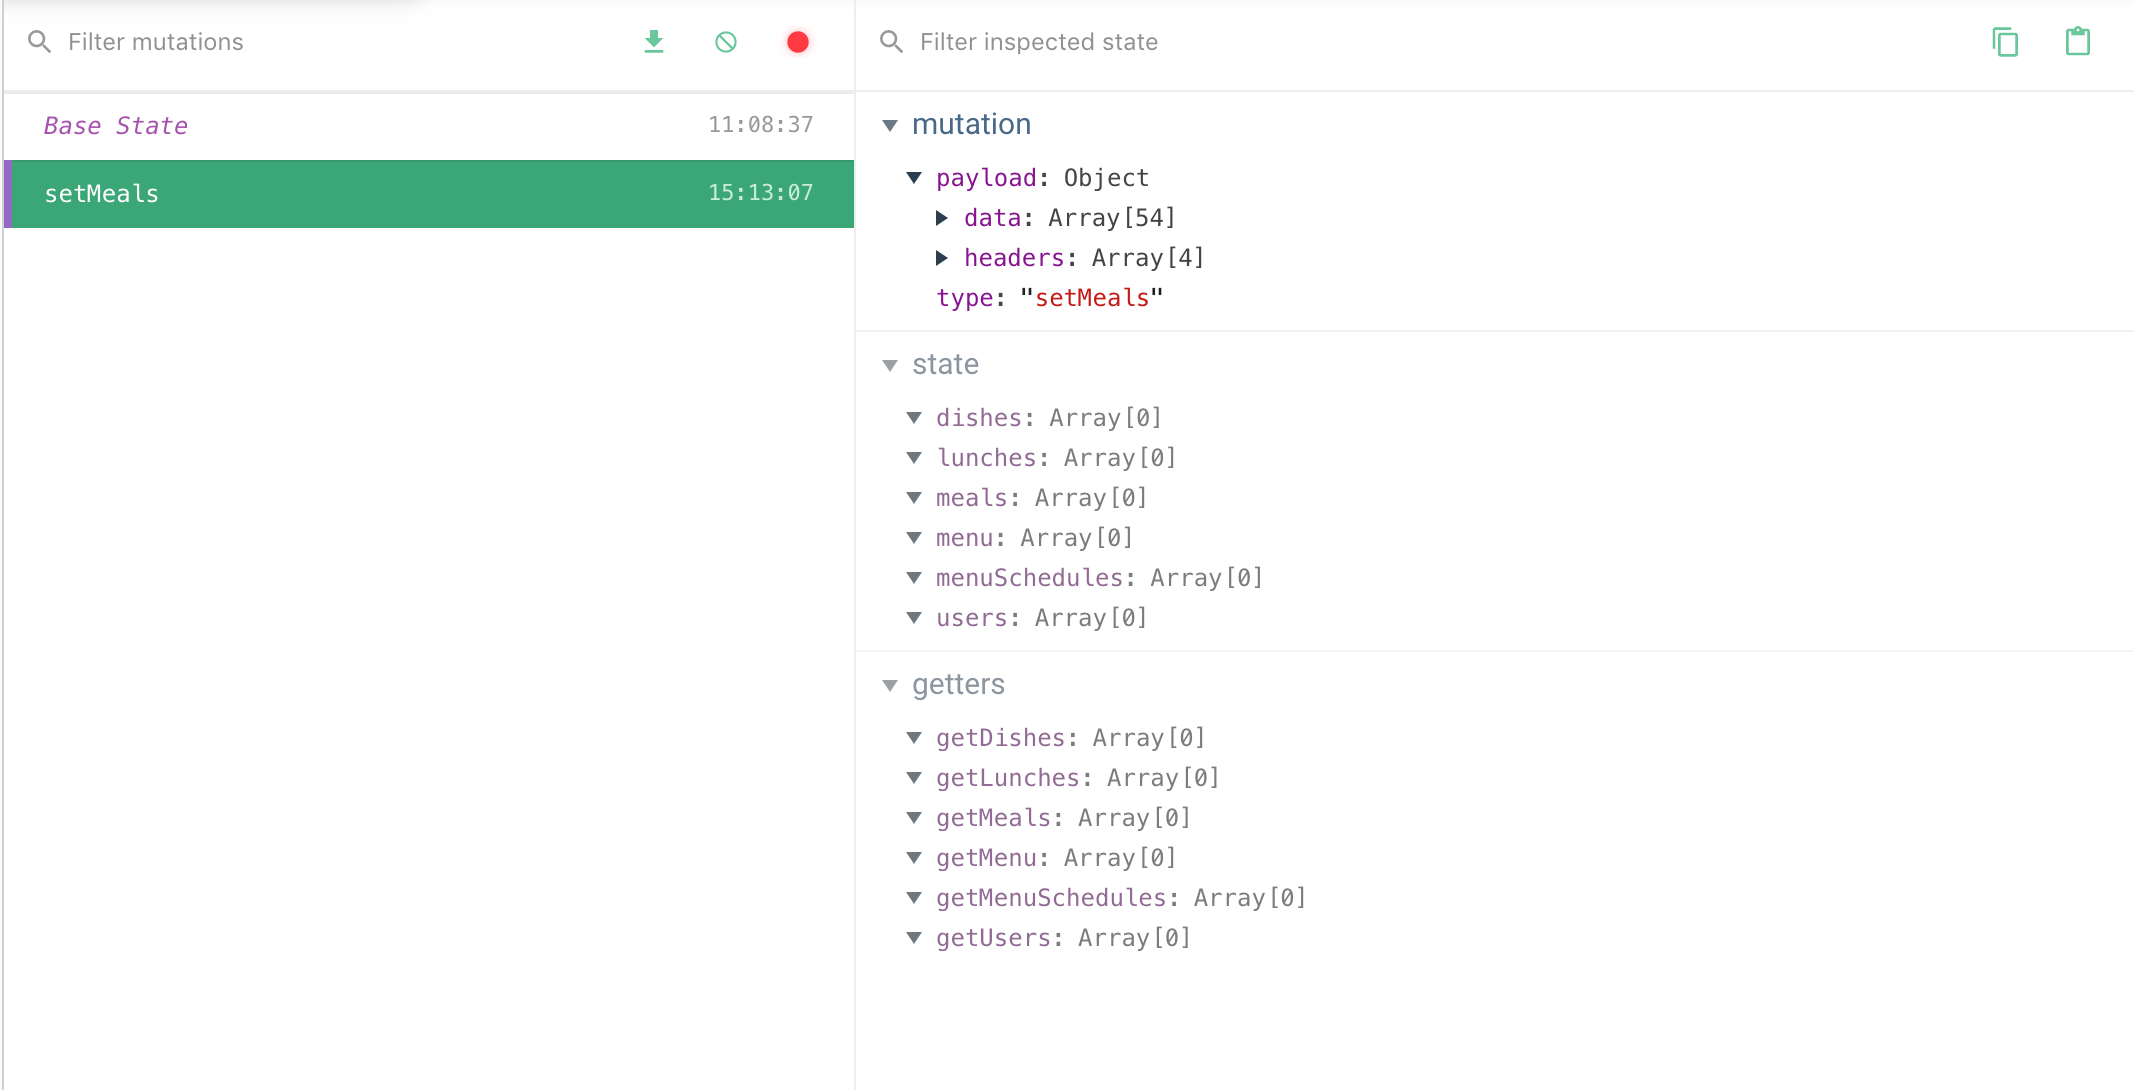Viewport: 2134px width, 1090px height.
Task: Collapse the getters section
Action: (x=890, y=685)
